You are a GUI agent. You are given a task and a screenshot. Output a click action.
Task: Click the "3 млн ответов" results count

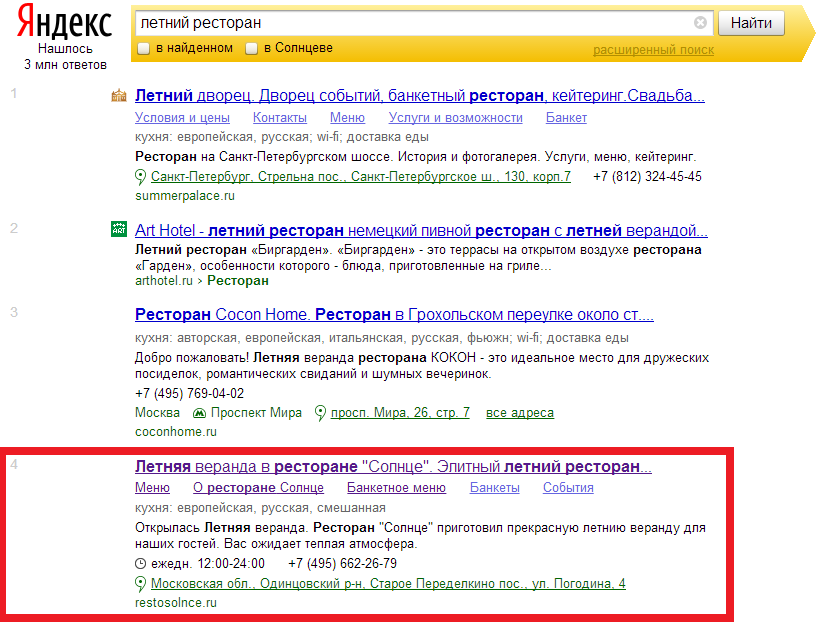click(x=66, y=65)
